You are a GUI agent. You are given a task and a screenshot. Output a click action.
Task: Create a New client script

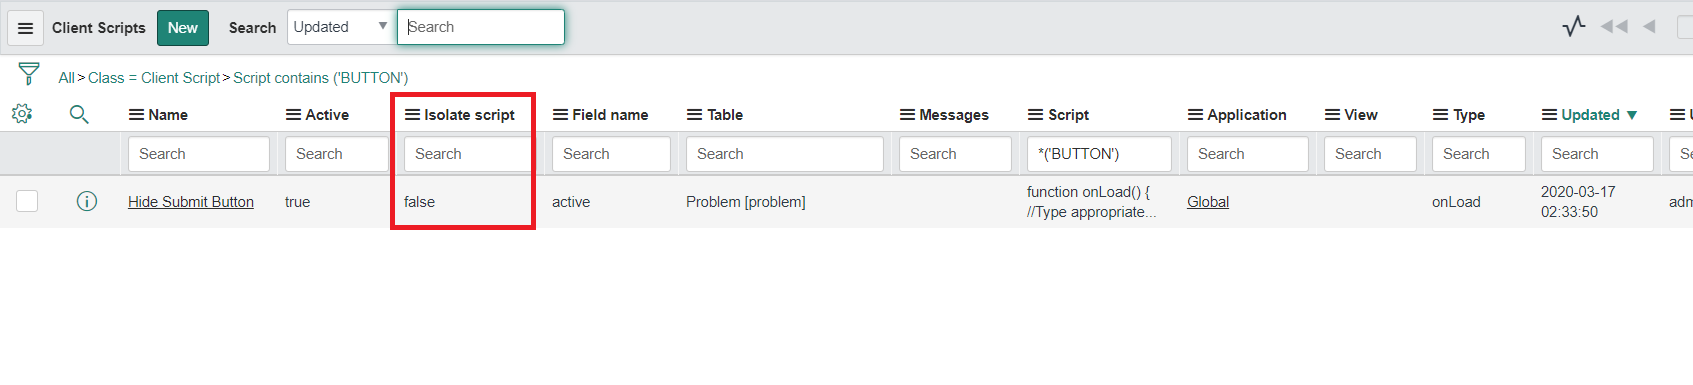click(x=183, y=28)
